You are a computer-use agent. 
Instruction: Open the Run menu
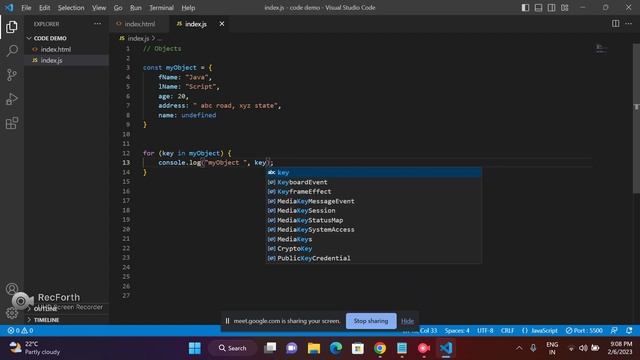click(x=136, y=8)
